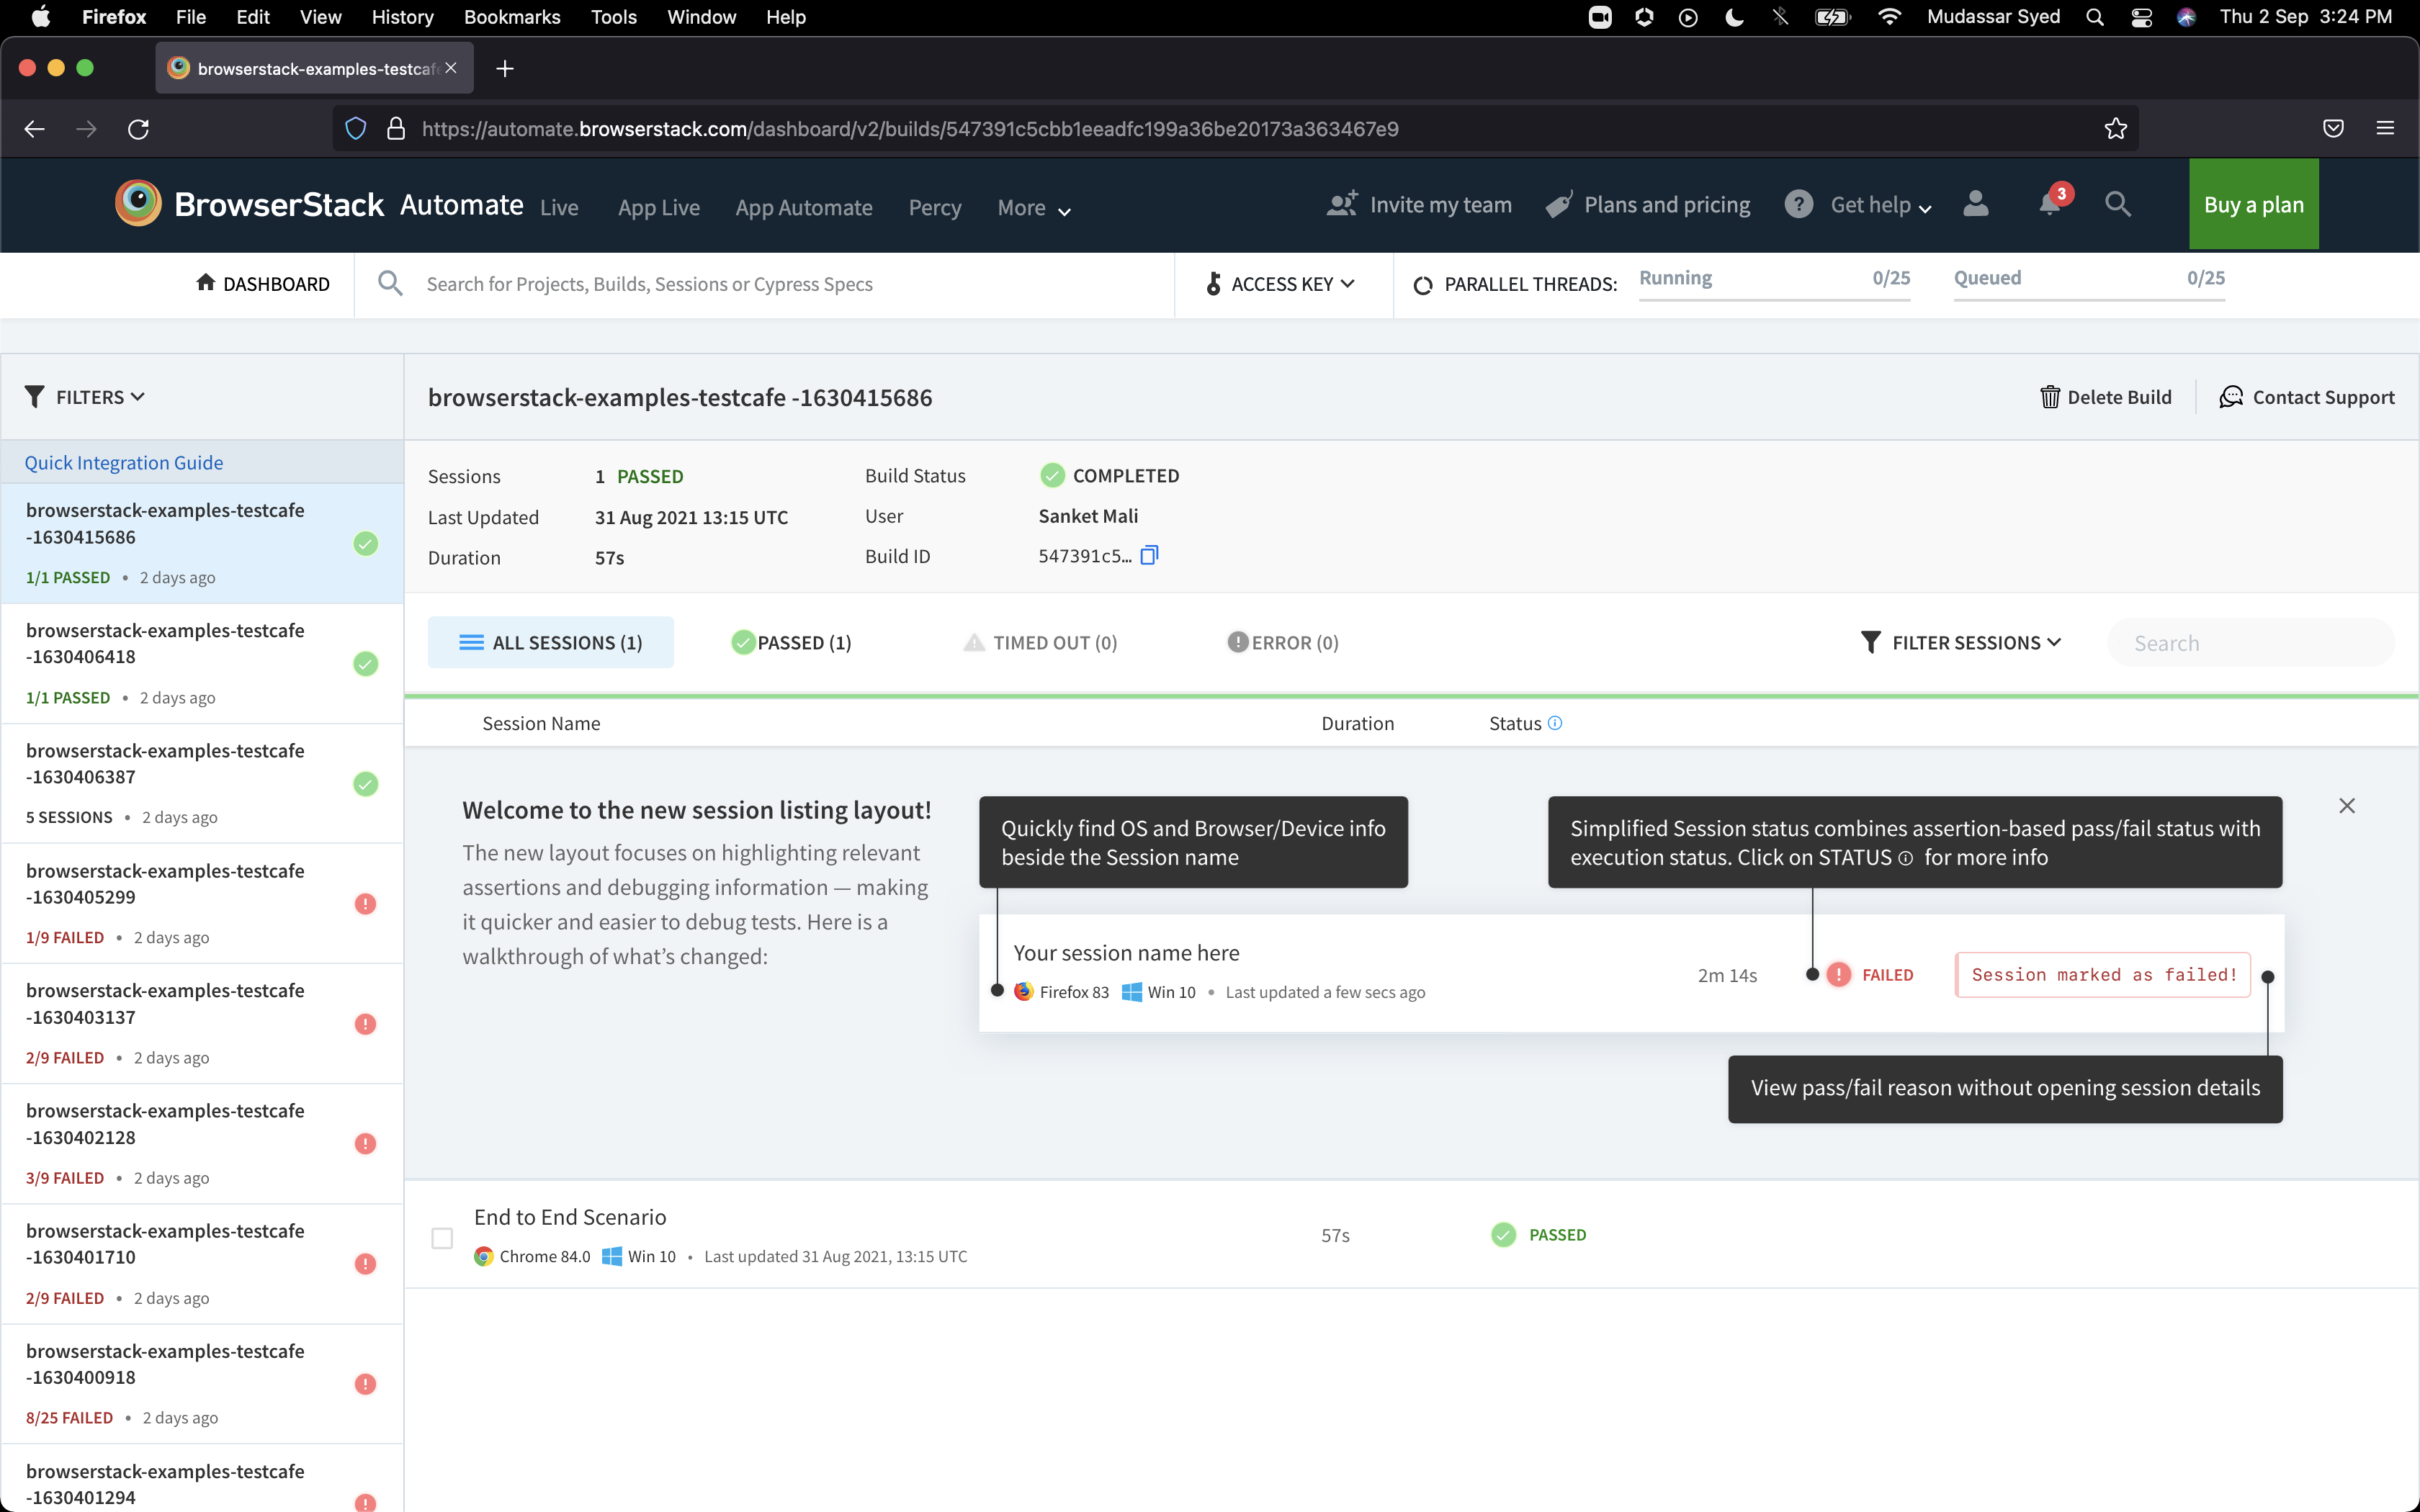Click the notifications bell icon
The image size is (2420, 1512).
tap(2050, 204)
